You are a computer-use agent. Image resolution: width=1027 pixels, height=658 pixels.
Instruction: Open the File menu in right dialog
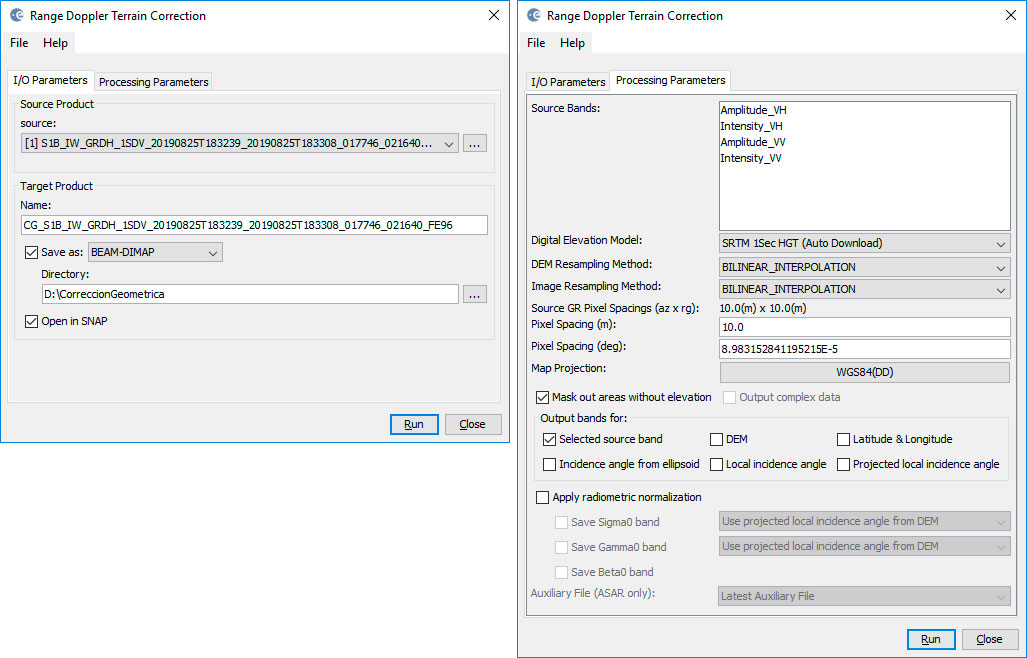536,43
